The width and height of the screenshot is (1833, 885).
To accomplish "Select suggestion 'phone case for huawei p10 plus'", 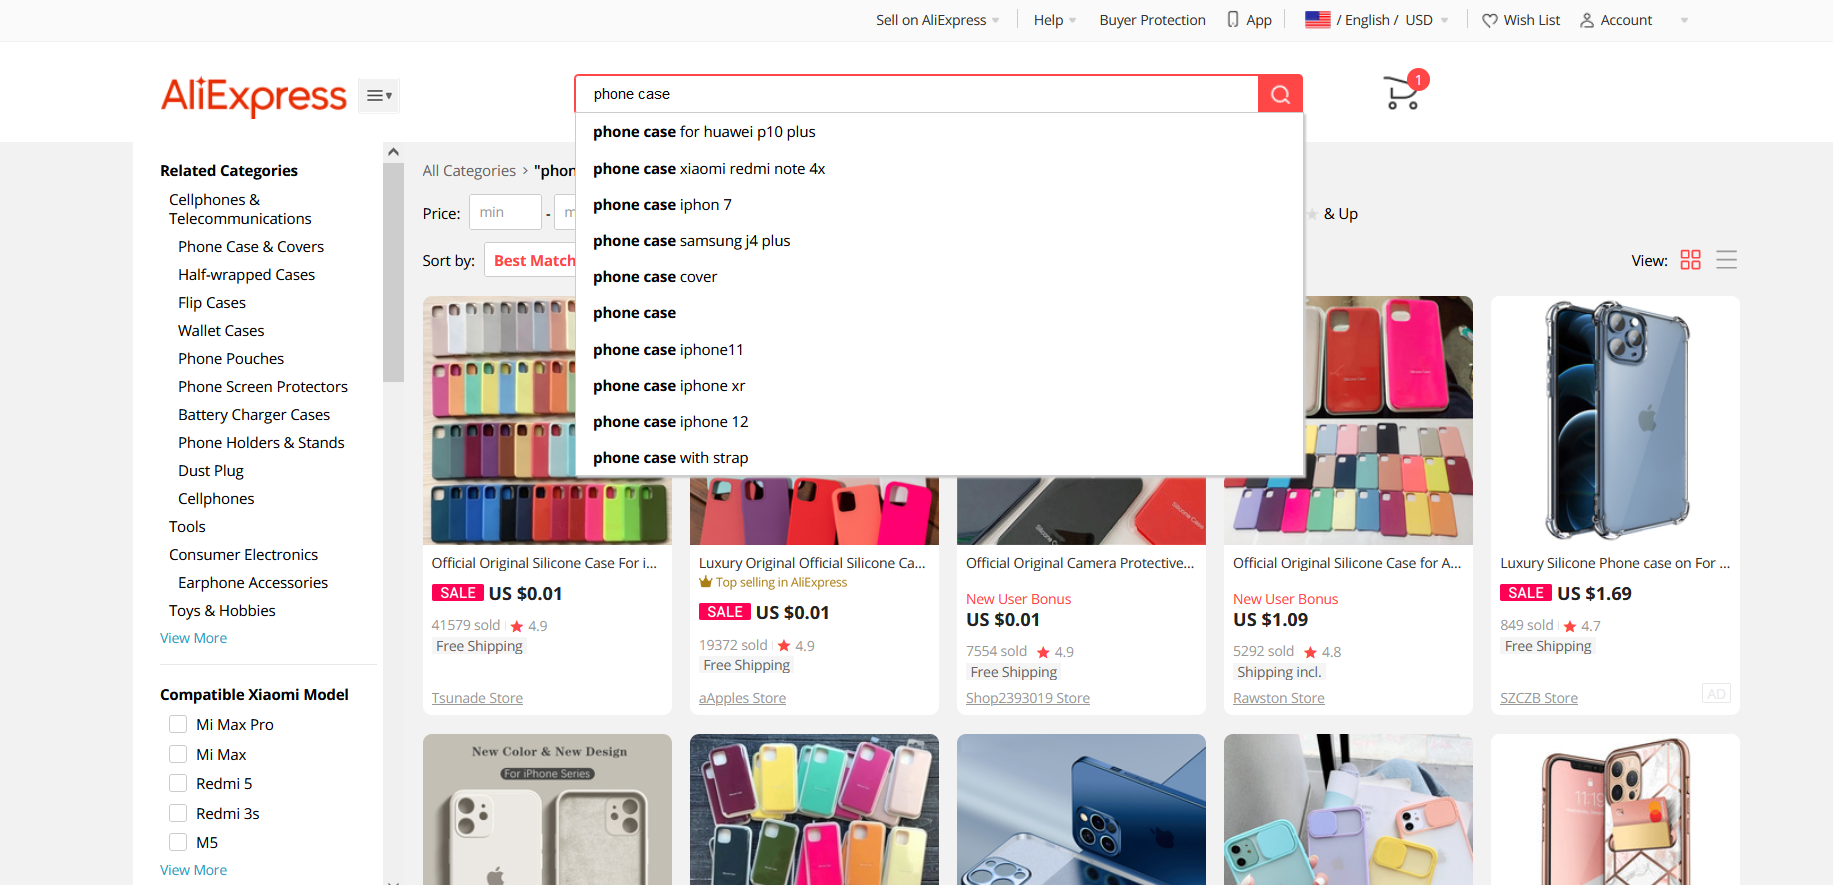I will point(939,132).
